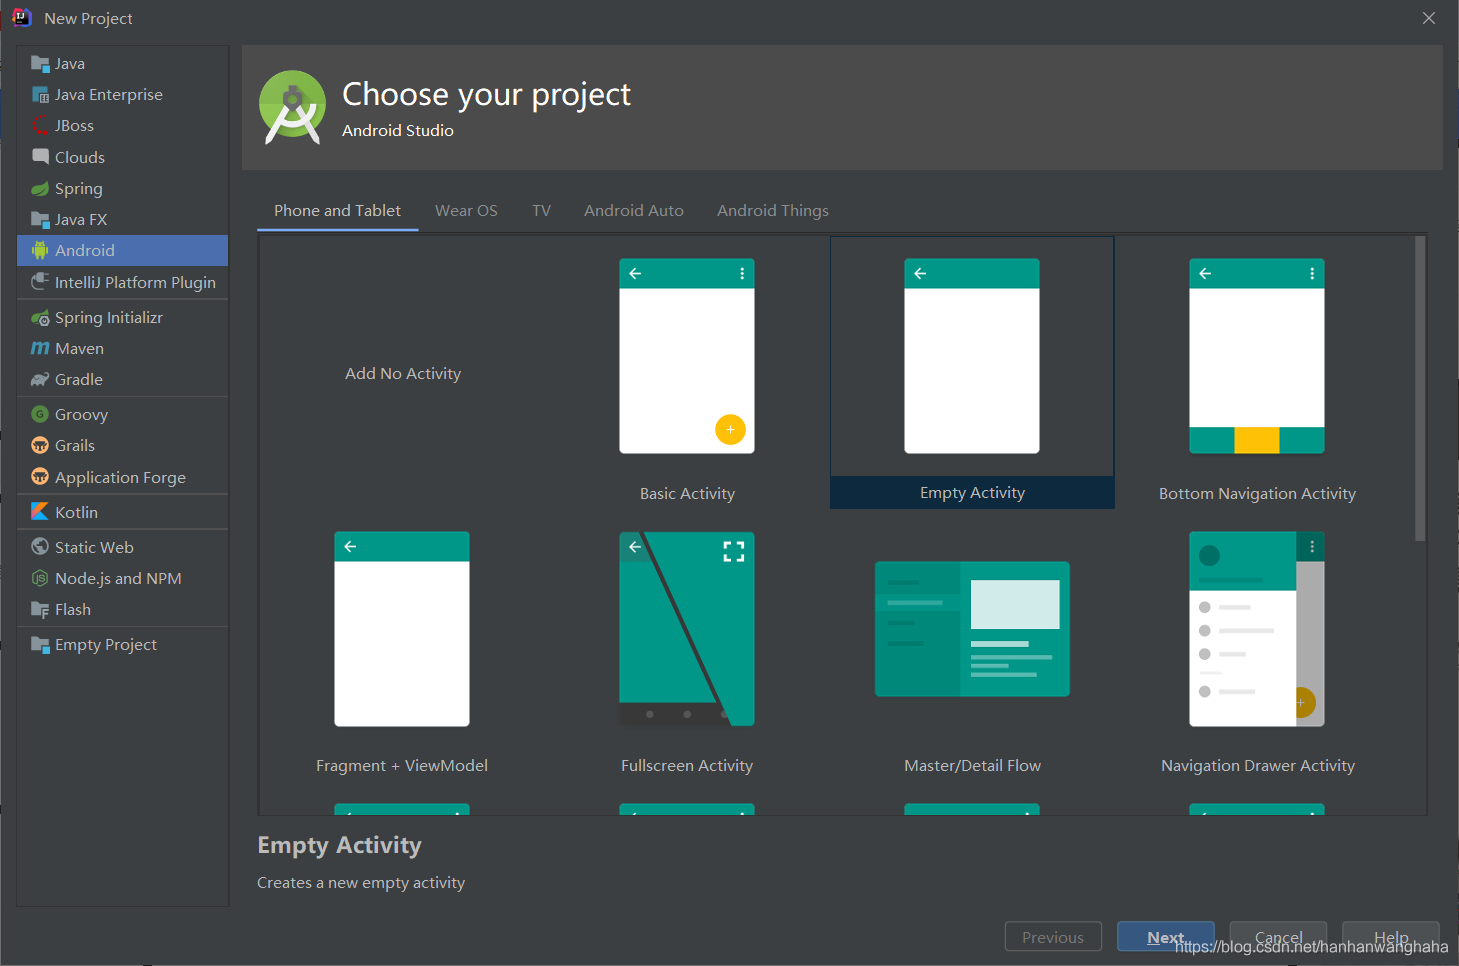Select the Grails project type
The image size is (1459, 966).
(x=75, y=445)
